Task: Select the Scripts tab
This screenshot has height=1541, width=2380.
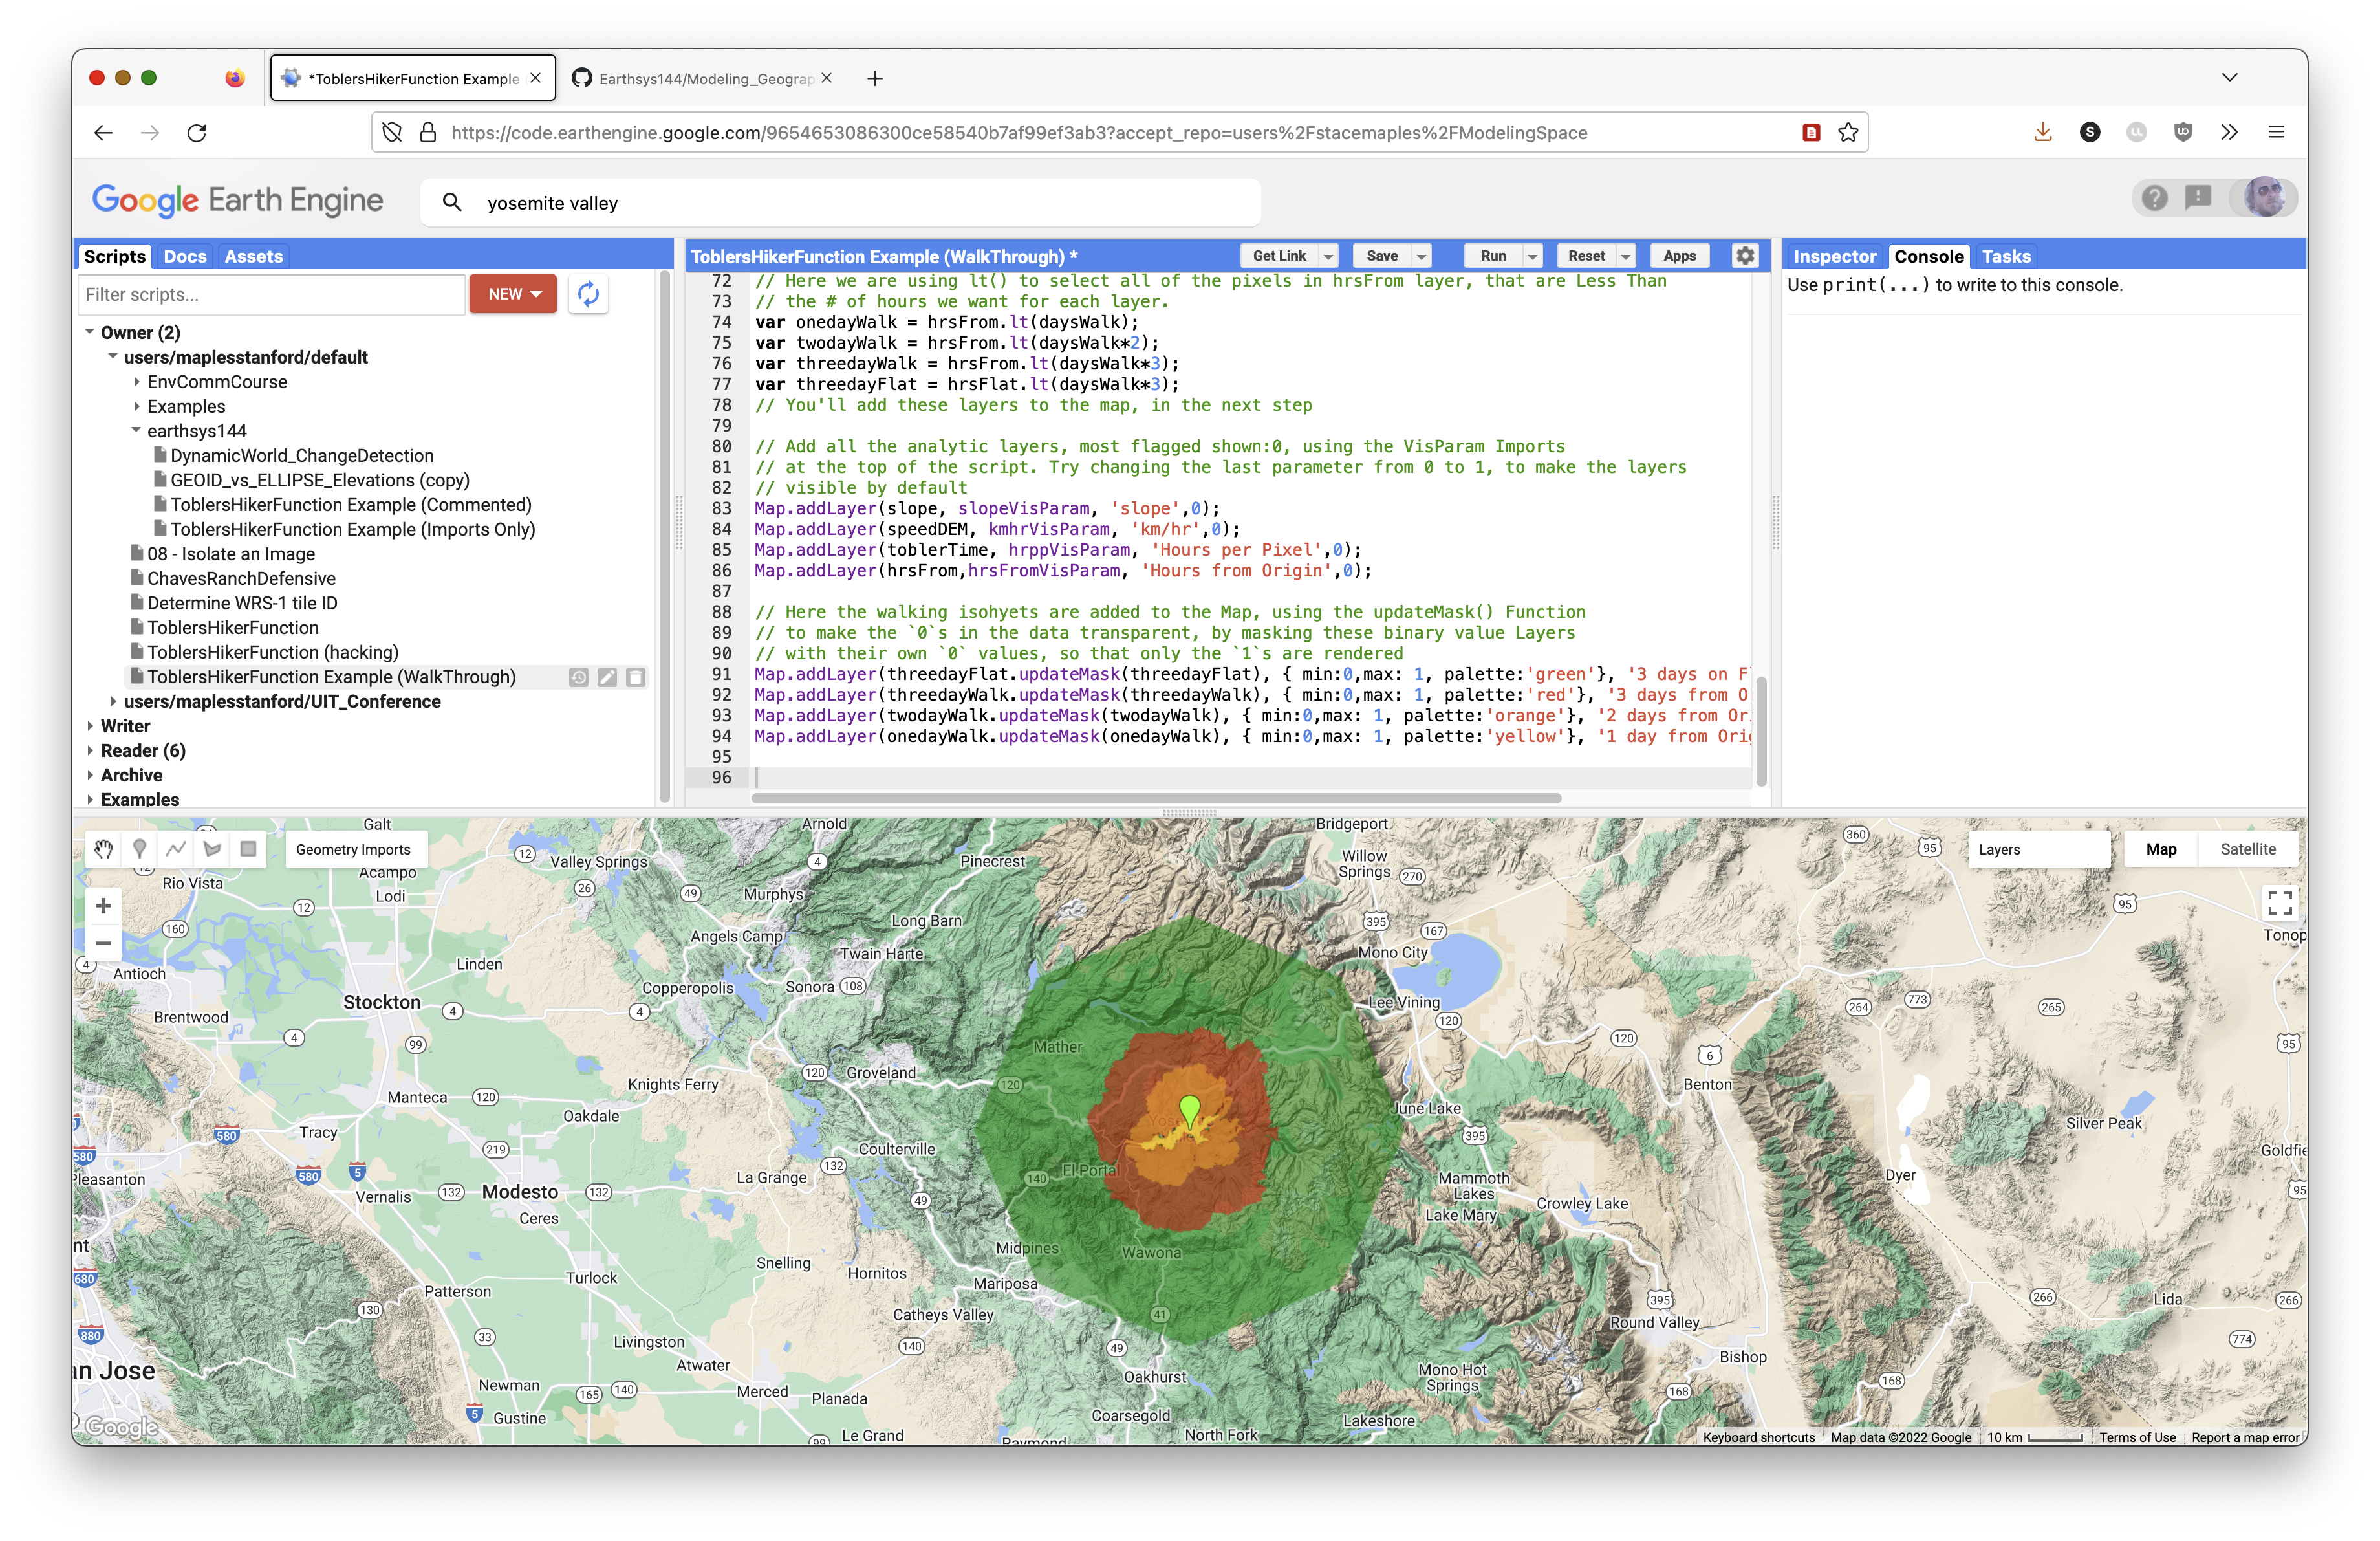Action: (x=115, y=257)
